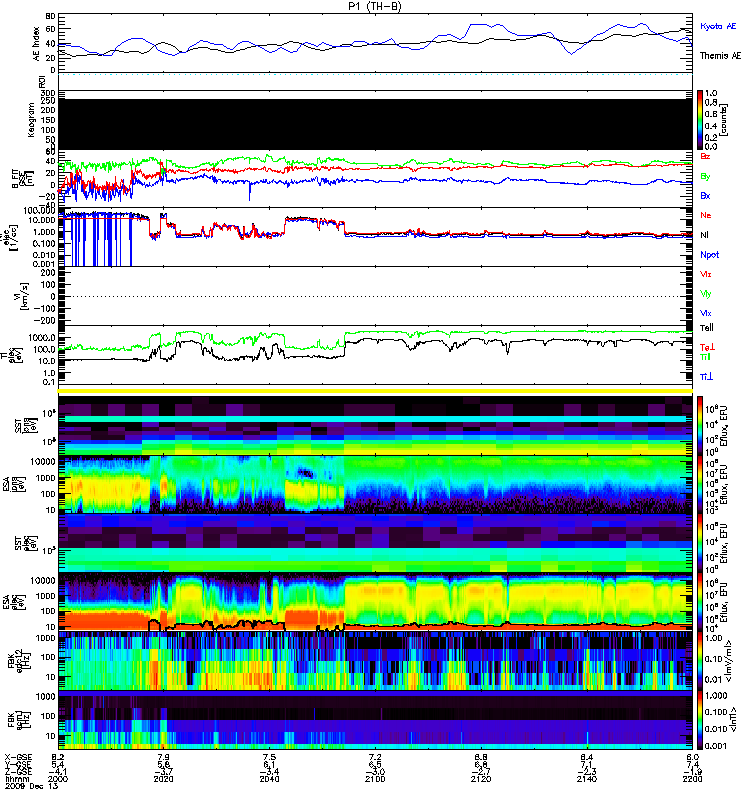Click the 2200 time tick label

(x=692, y=779)
